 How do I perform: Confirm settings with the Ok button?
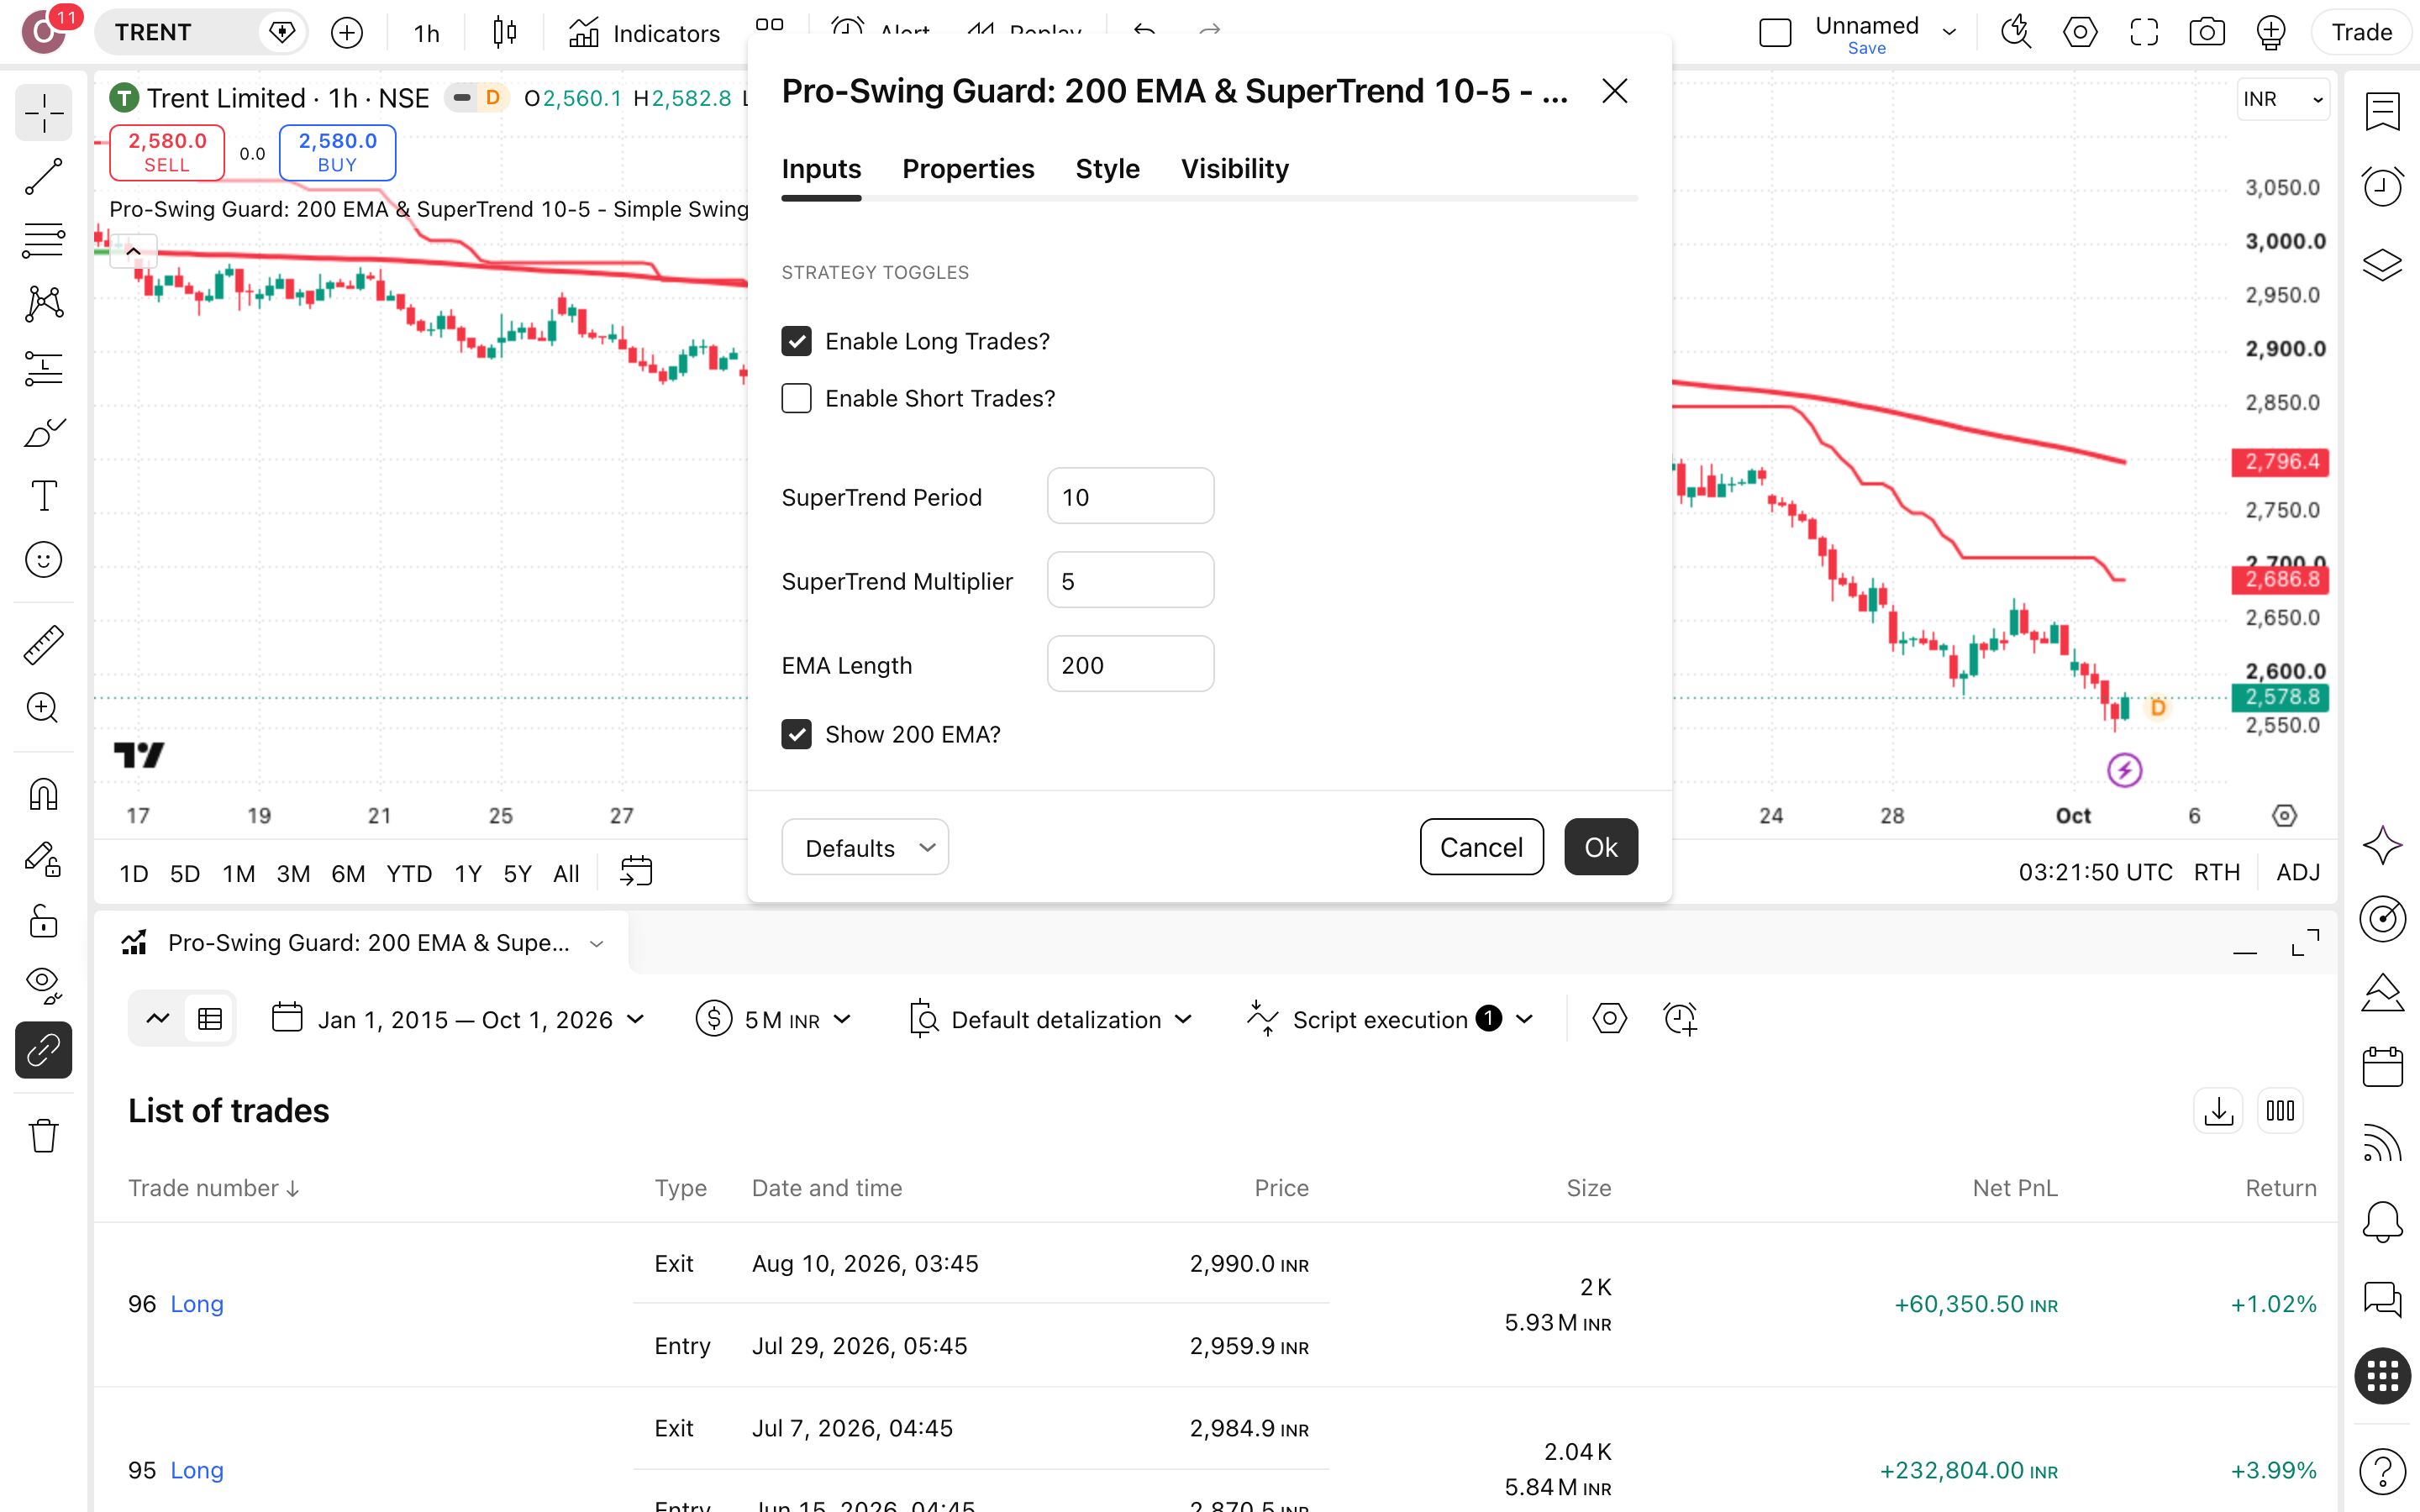click(x=1600, y=847)
